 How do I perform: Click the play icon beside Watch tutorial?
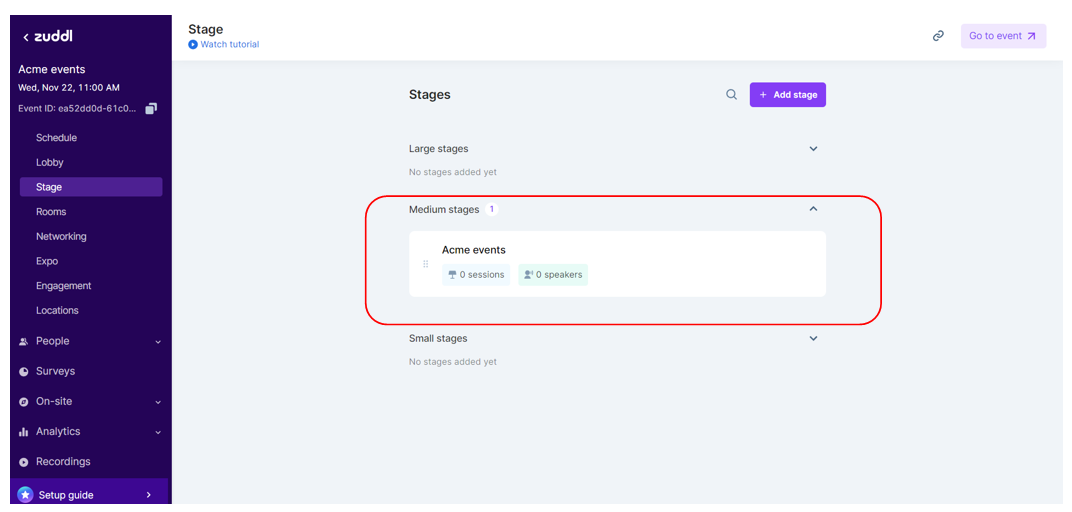tap(193, 45)
